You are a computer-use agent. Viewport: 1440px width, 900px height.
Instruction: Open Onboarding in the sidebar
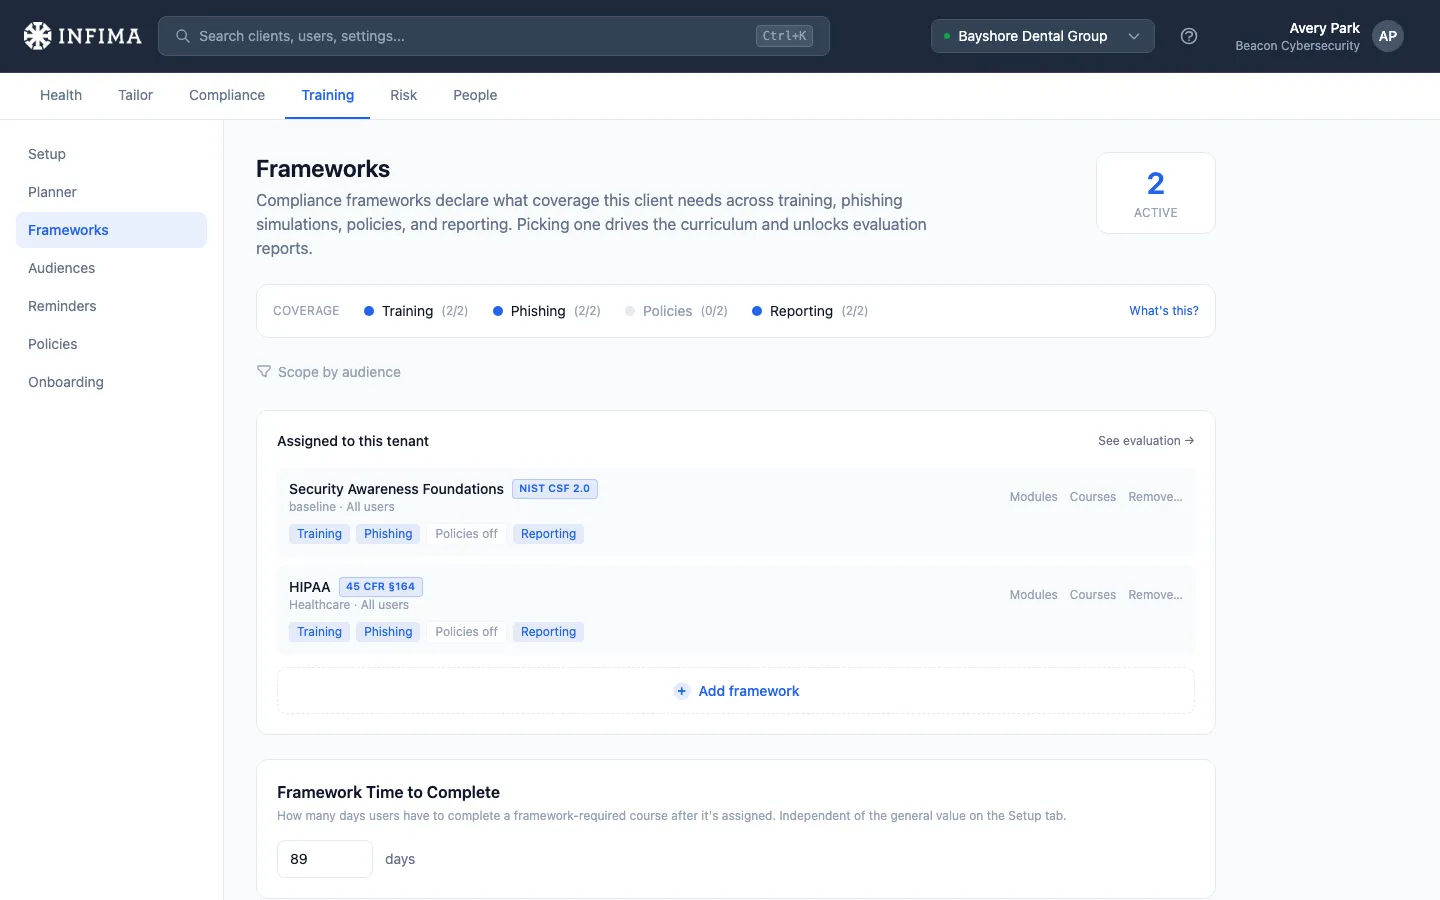pyautogui.click(x=111, y=382)
